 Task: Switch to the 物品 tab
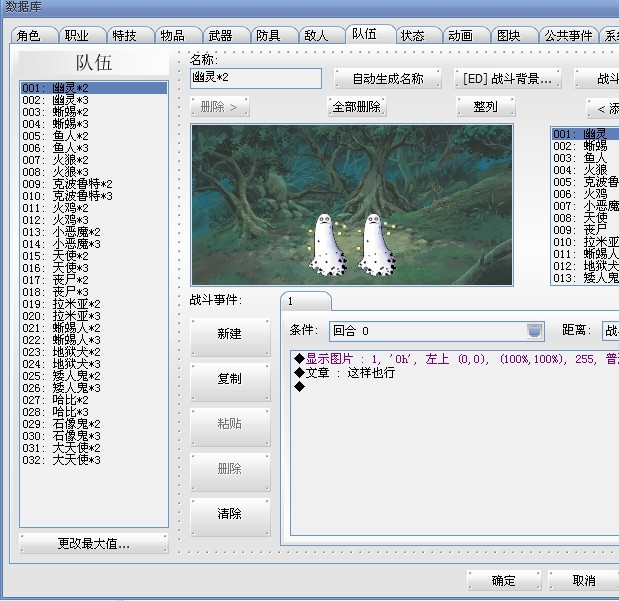178,36
